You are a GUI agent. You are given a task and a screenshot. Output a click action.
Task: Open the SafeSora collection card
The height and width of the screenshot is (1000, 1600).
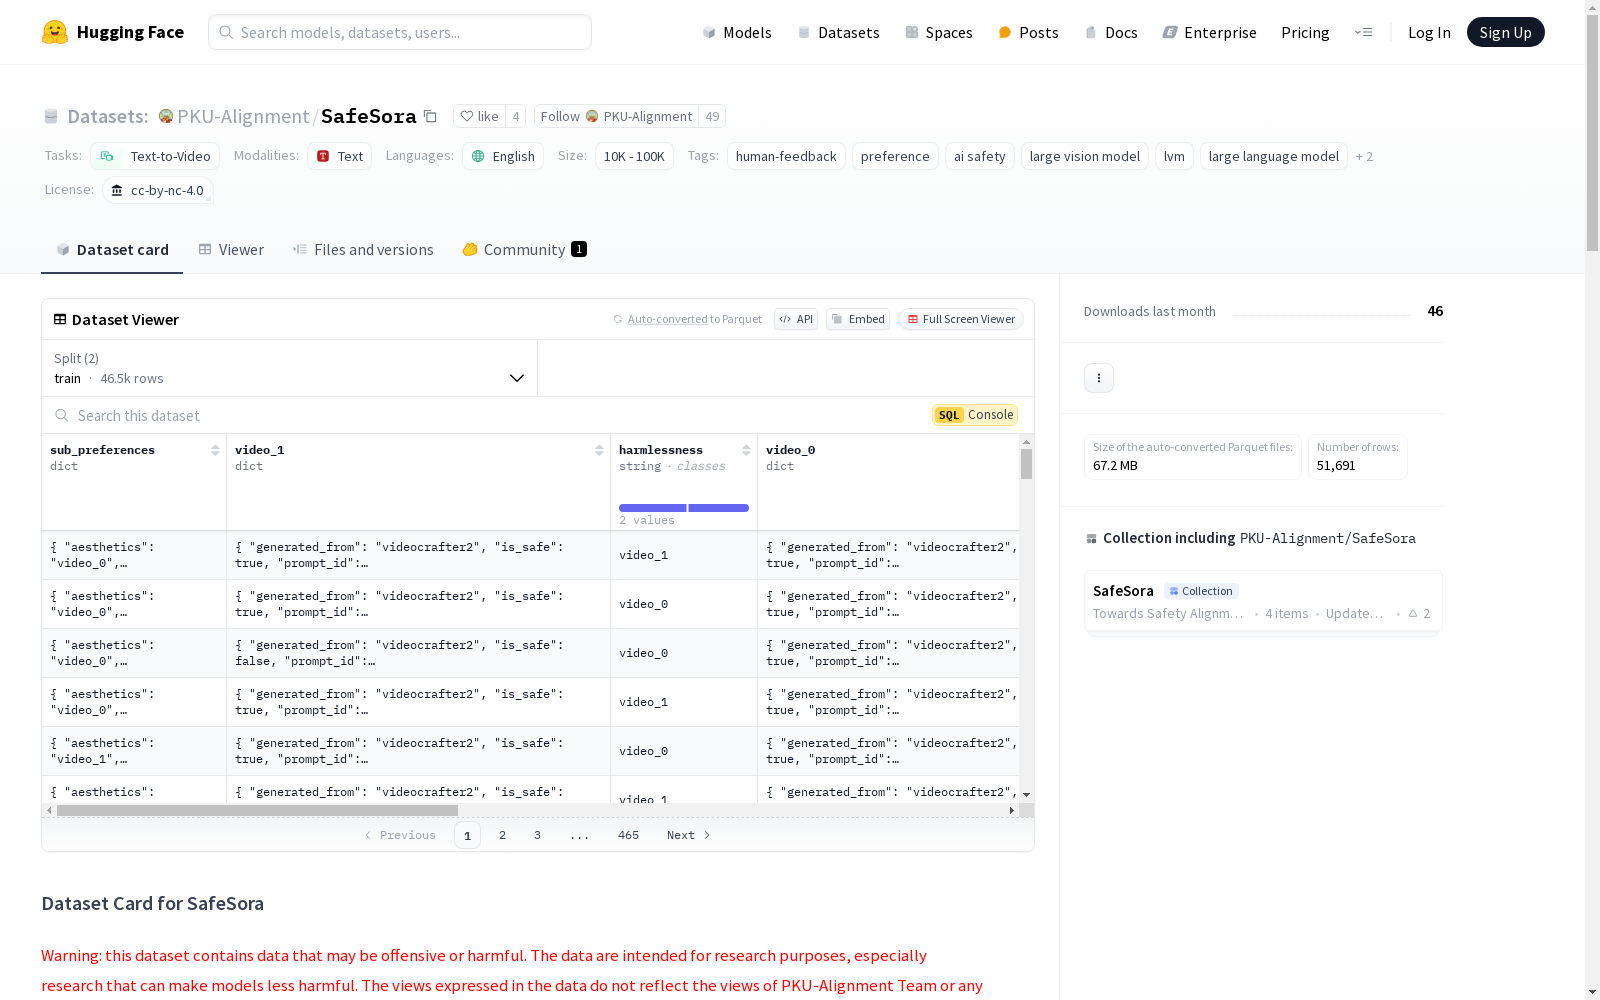pos(1263,601)
